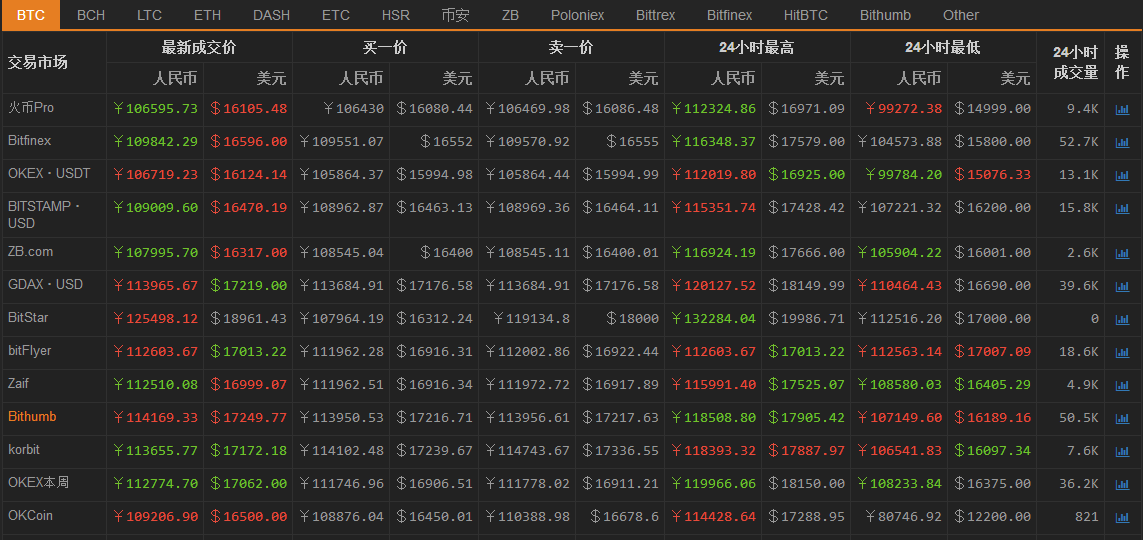Click OKCoin 24h low $12200.00
The image size is (1143, 540).
(x=992, y=517)
